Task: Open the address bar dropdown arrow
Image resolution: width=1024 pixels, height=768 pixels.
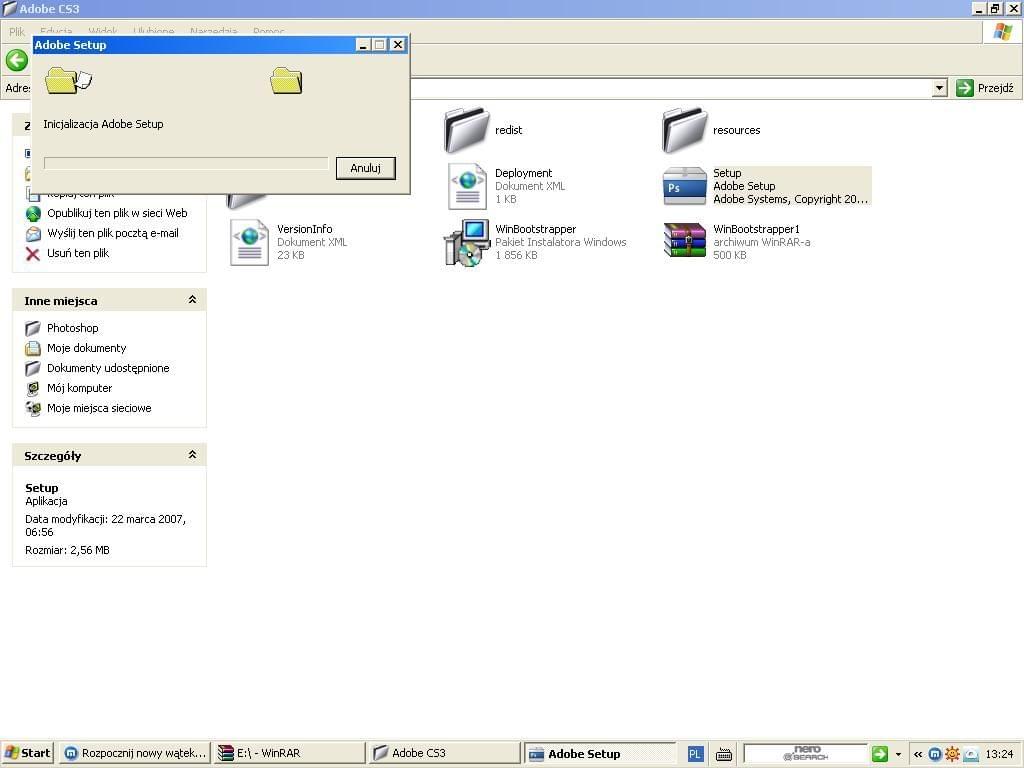Action: pyautogui.click(x=938, y=88)
